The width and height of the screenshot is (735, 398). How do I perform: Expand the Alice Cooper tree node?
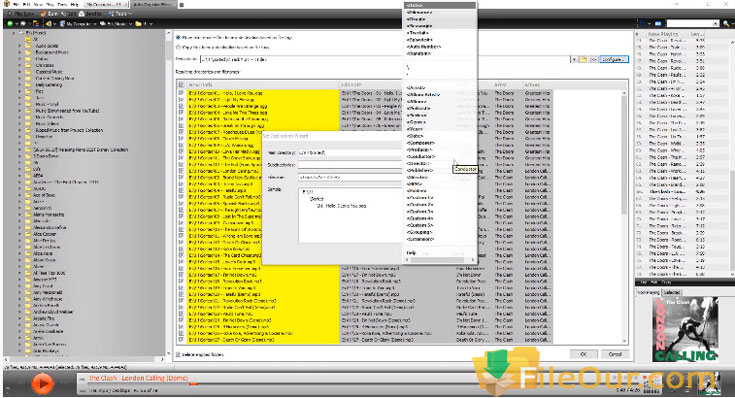coord(20,234)
